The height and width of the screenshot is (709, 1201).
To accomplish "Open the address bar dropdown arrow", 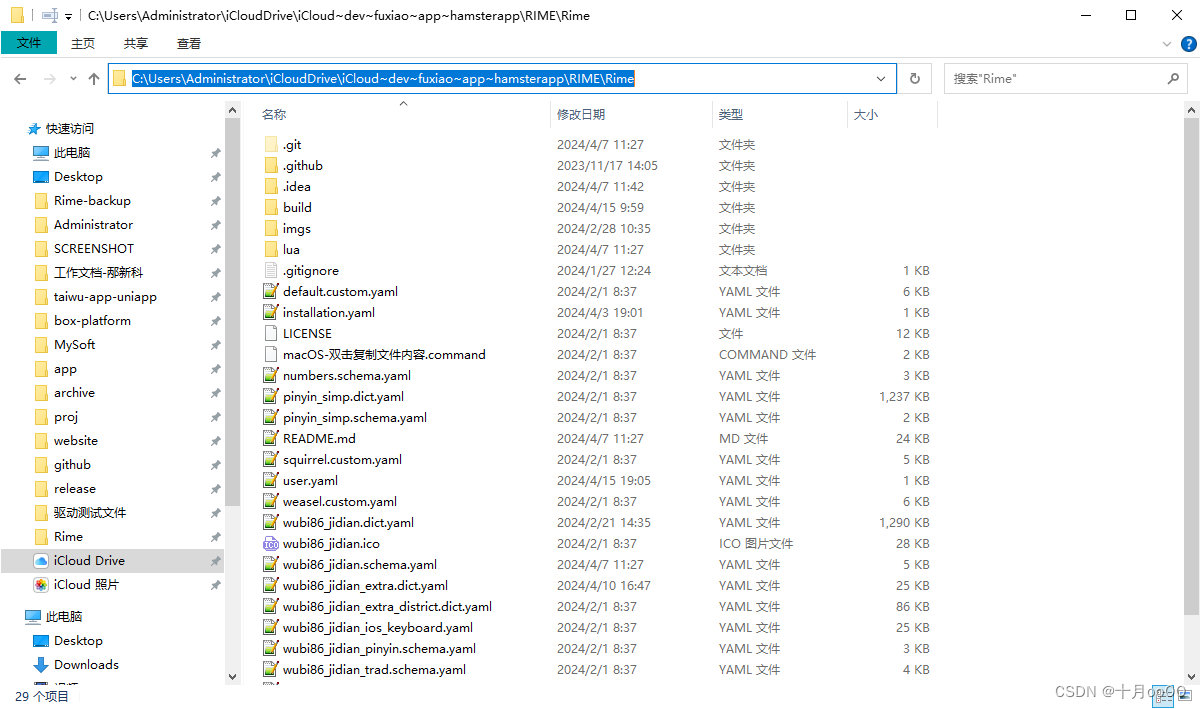I will coord(879,78).
